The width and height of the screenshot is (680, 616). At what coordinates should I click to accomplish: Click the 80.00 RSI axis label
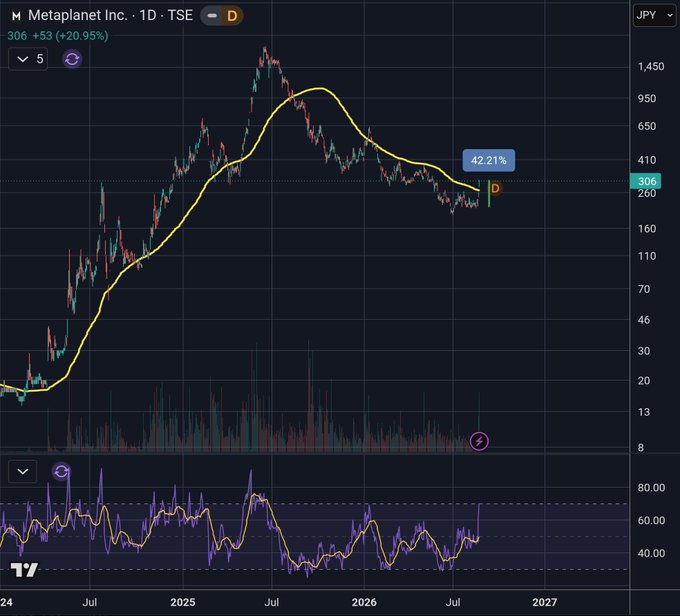[651, 488]
